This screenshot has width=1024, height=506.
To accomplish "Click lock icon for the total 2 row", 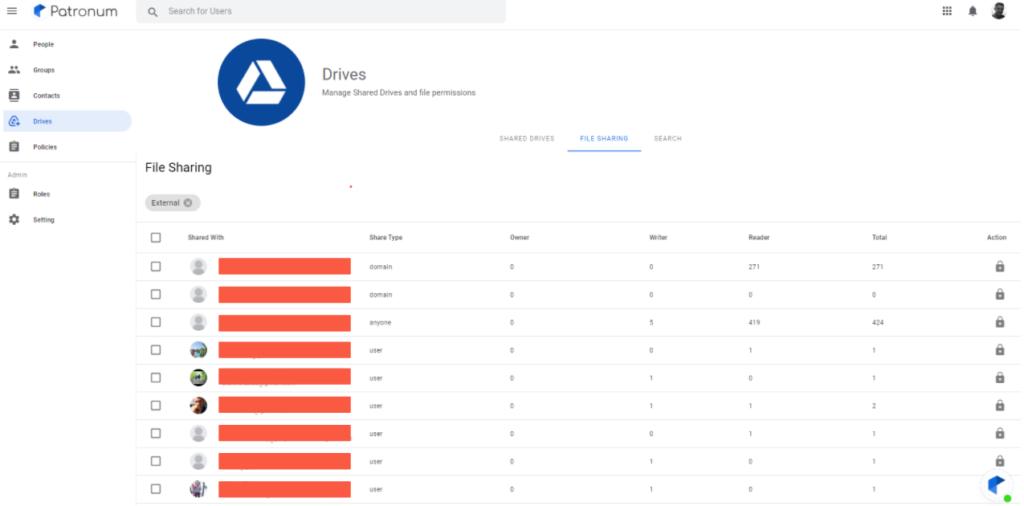I will [x=1000, y=405].
